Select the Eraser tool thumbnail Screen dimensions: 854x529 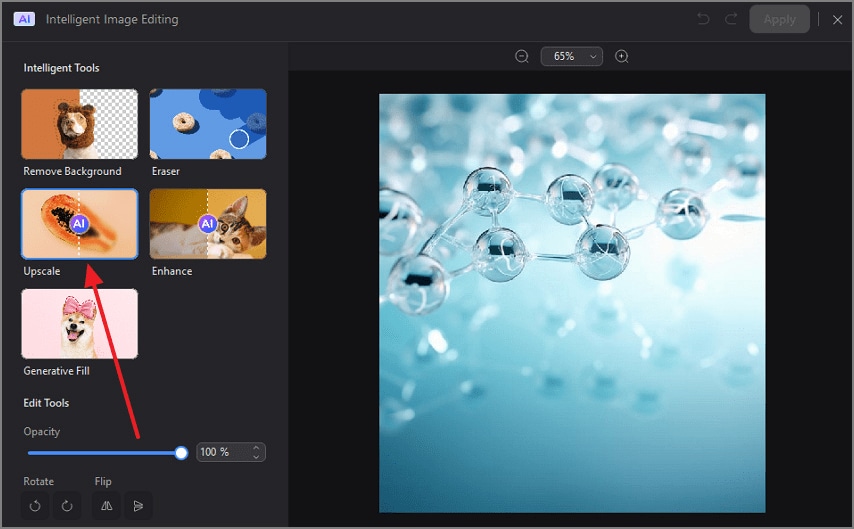(x=208, y=124)
